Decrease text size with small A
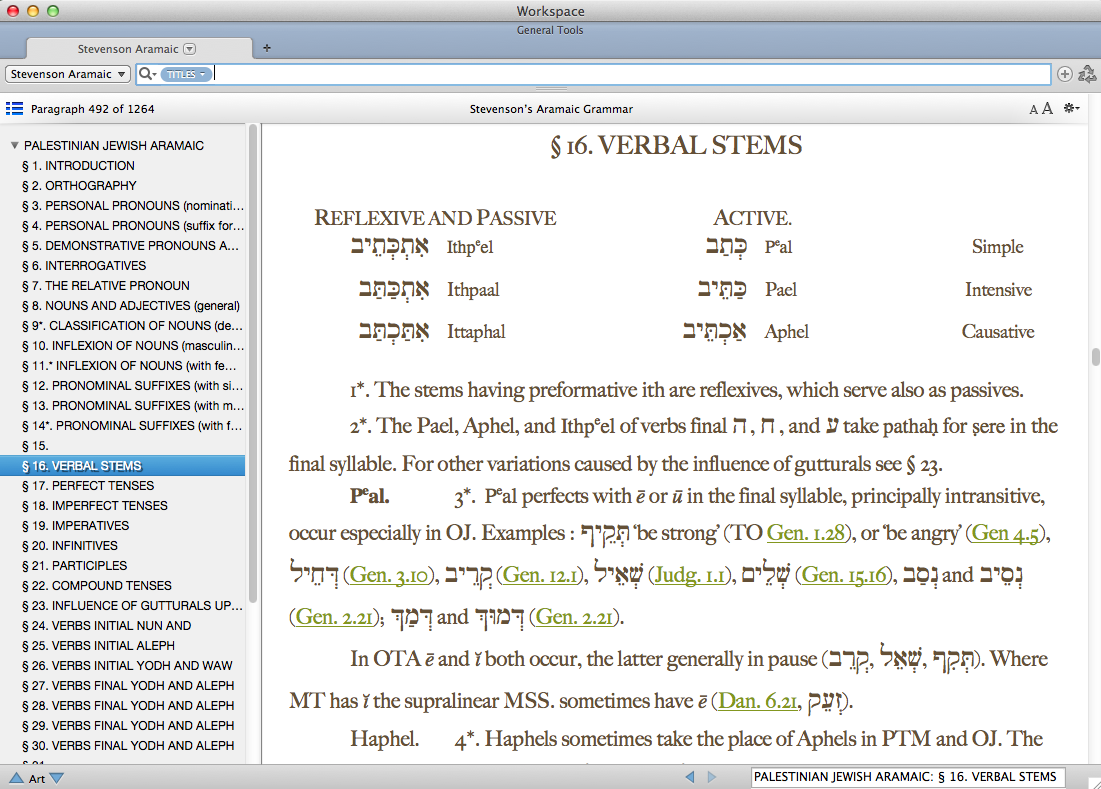This screenshot has width=1101, height=789. pos(1033,110)
